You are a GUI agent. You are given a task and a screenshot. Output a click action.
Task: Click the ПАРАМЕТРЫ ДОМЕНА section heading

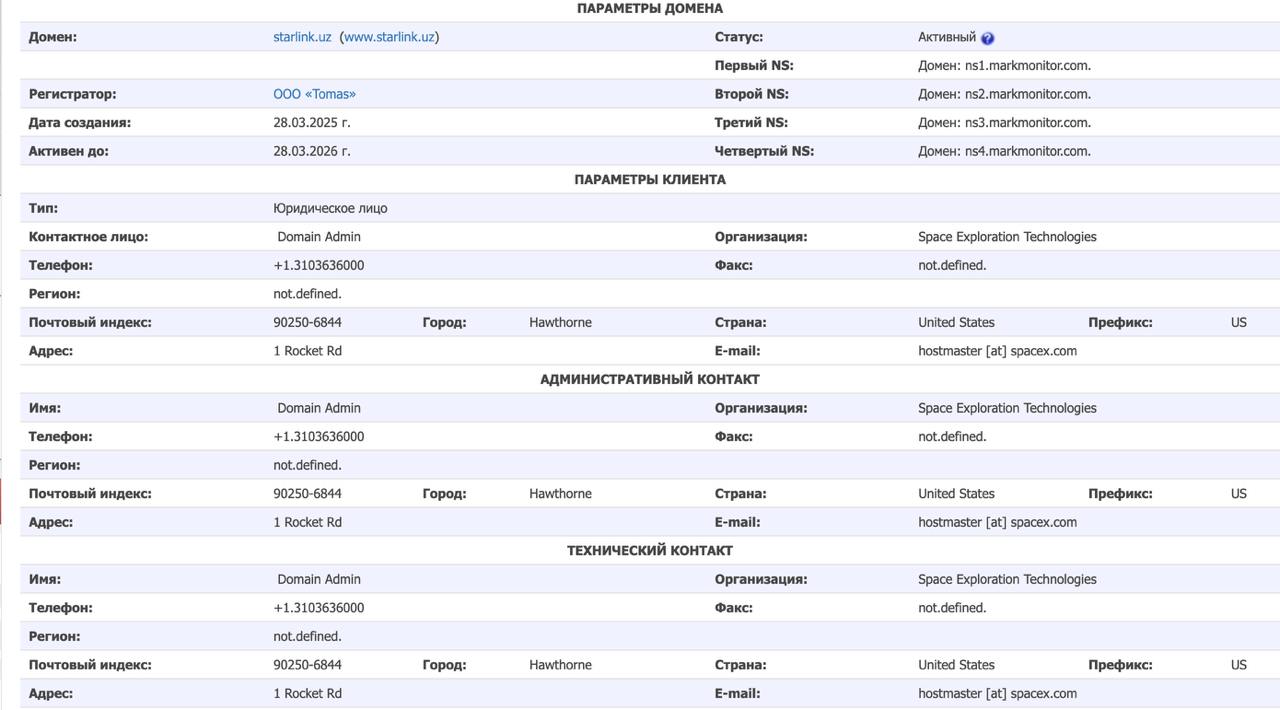pos(650,8)
